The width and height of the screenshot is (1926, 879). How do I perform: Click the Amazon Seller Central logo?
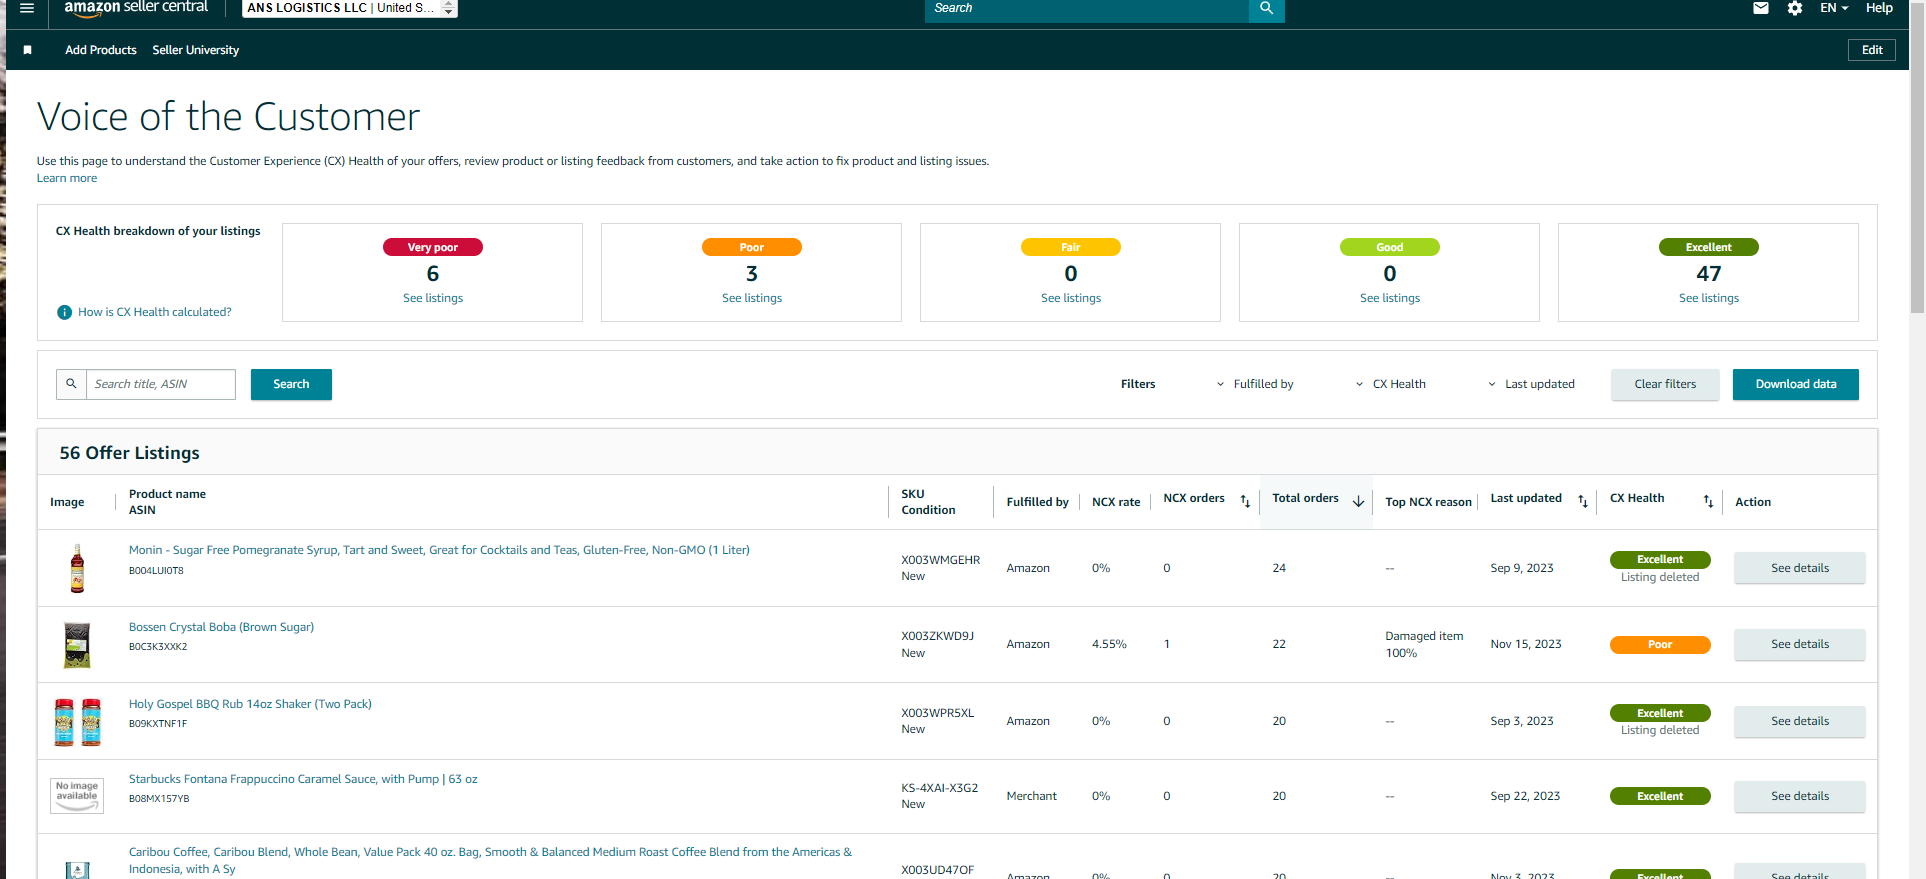[x=136, y=8]
